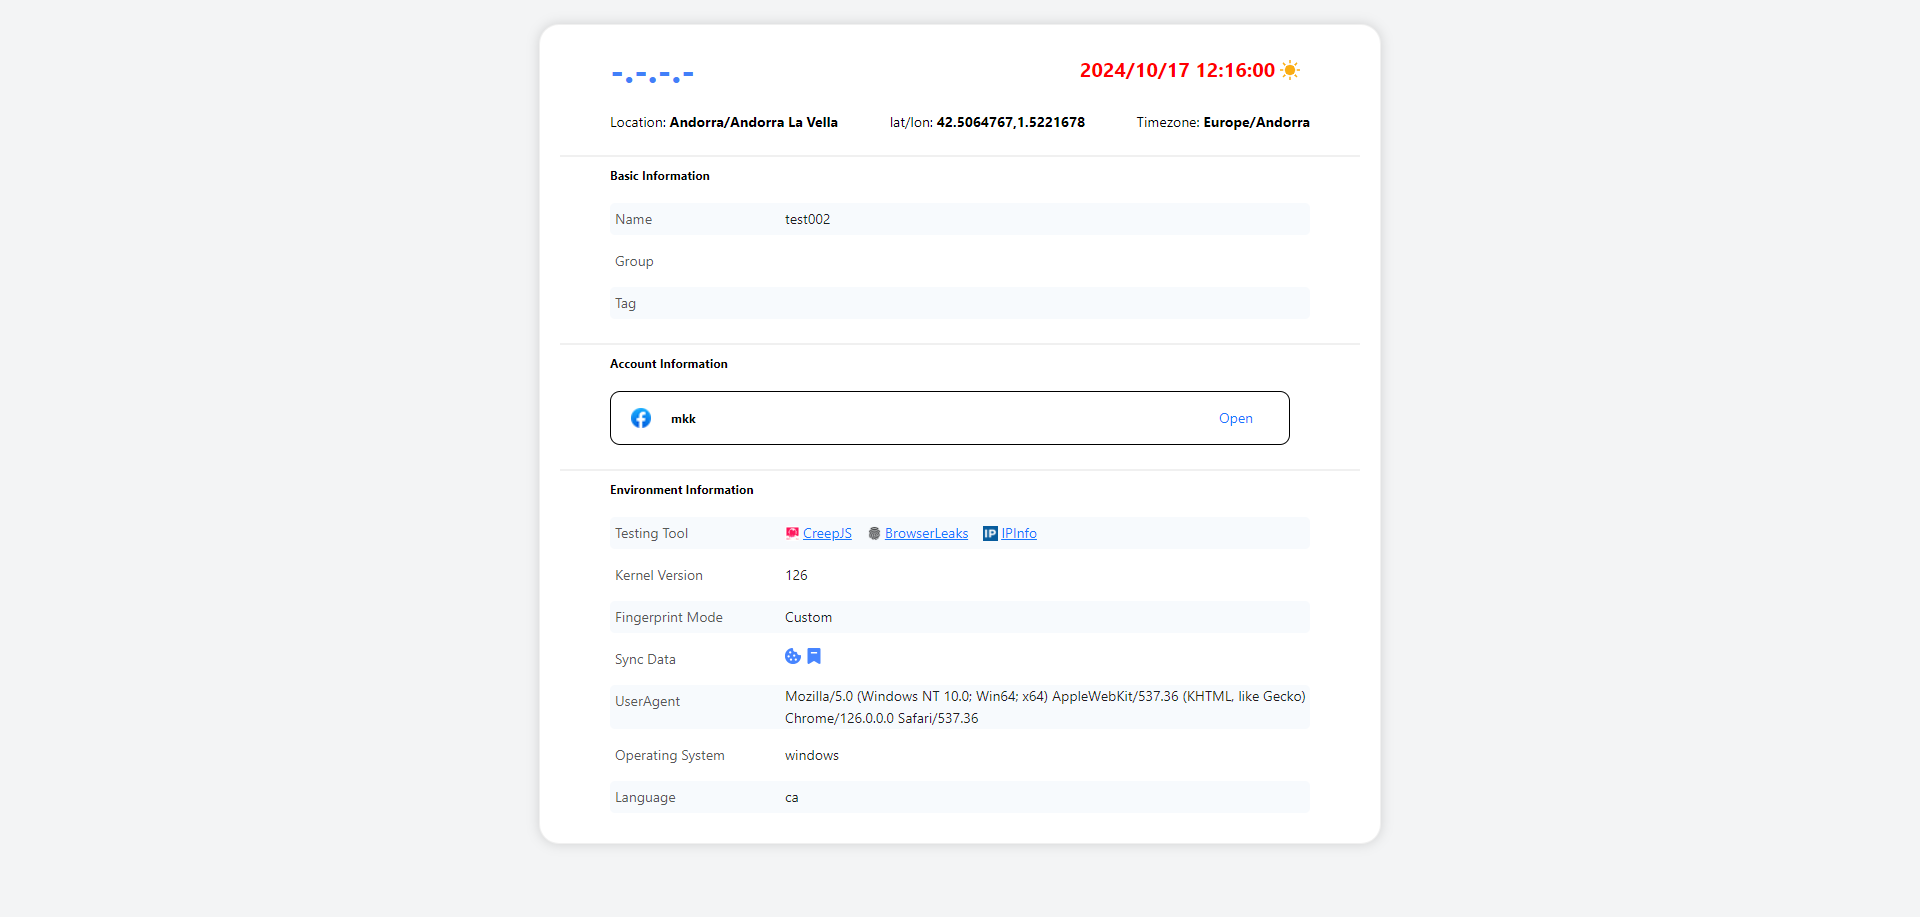
Task: Click the CreepJS icon
Action: tap(792, 533)
